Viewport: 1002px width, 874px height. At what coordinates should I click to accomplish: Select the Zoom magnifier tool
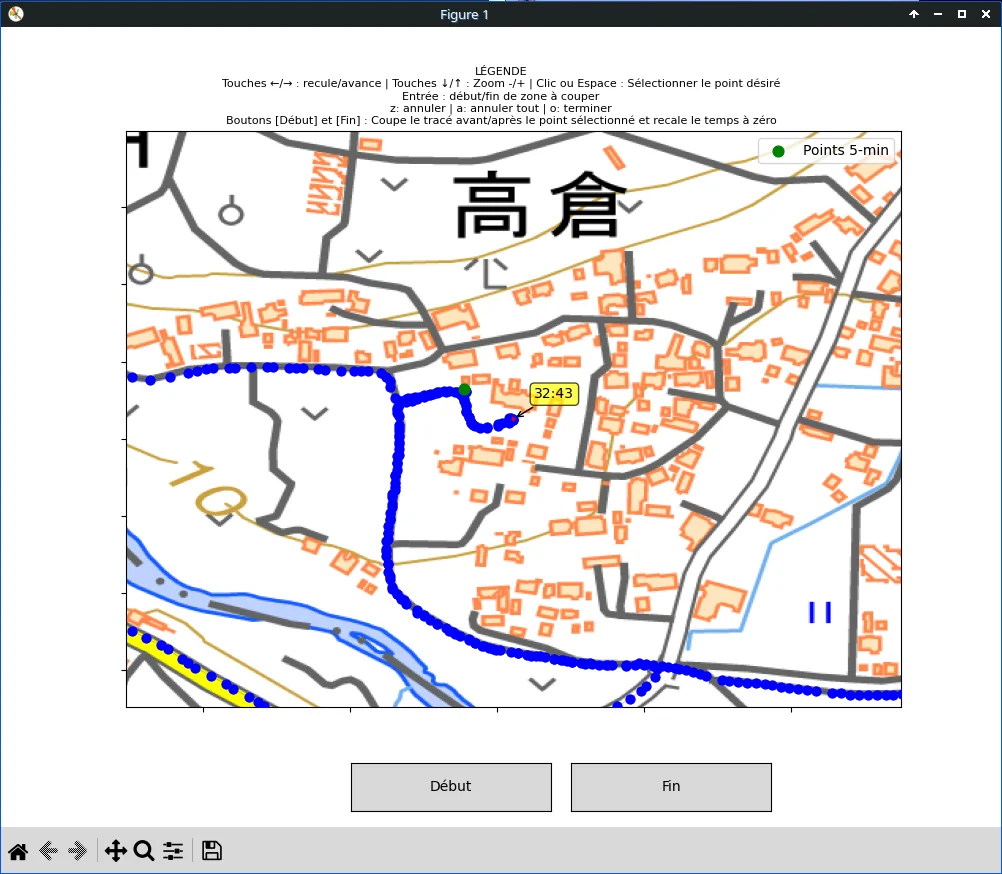point(144,851)
